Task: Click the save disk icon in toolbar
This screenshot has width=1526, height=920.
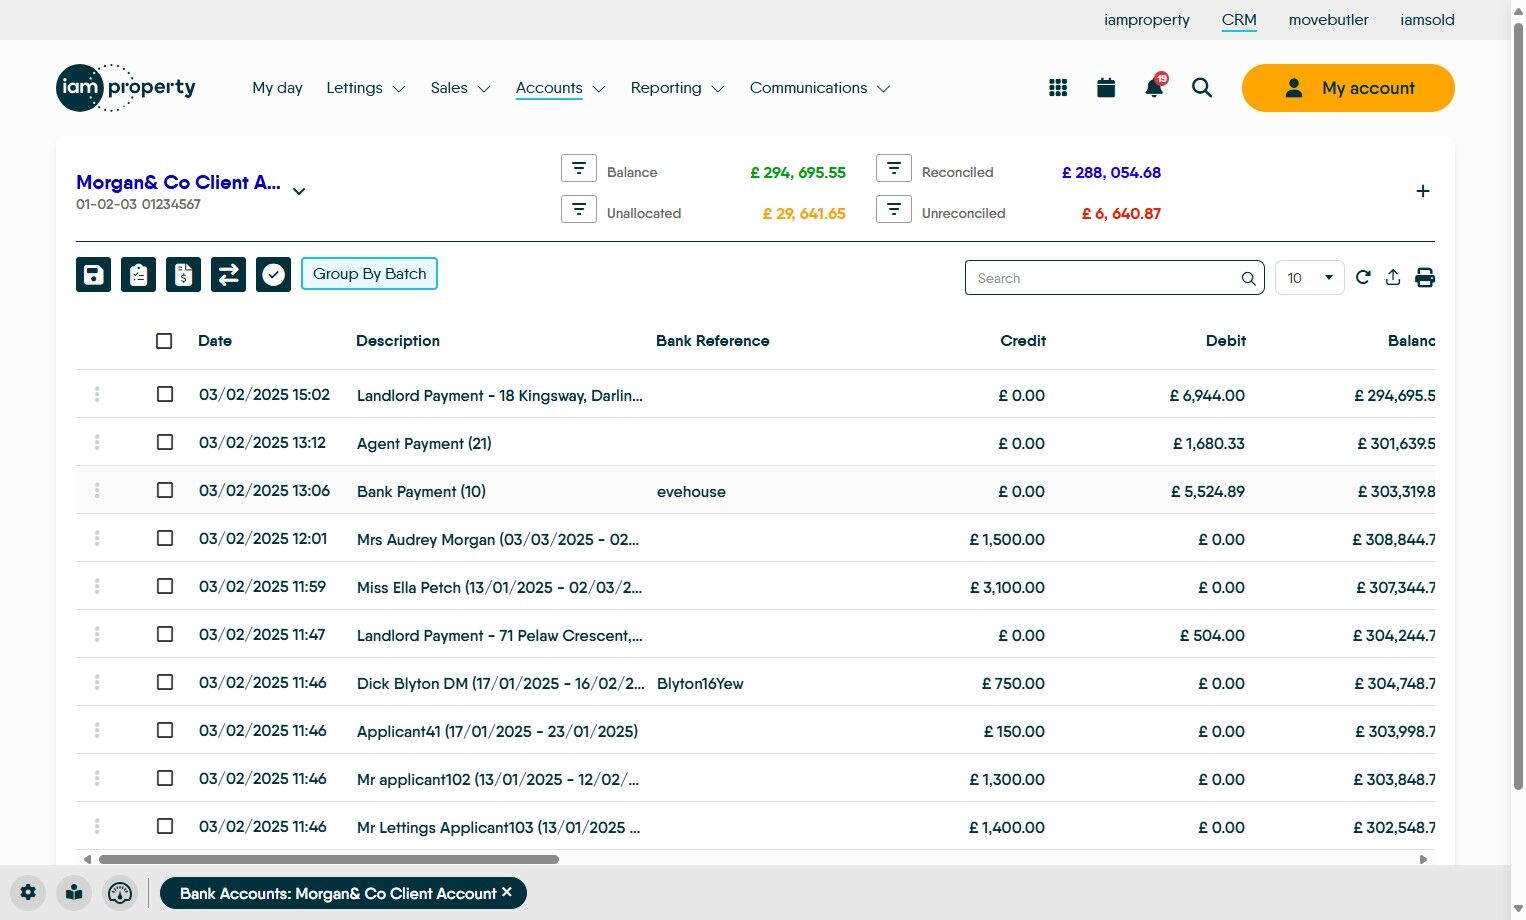Action: point(94,274)
